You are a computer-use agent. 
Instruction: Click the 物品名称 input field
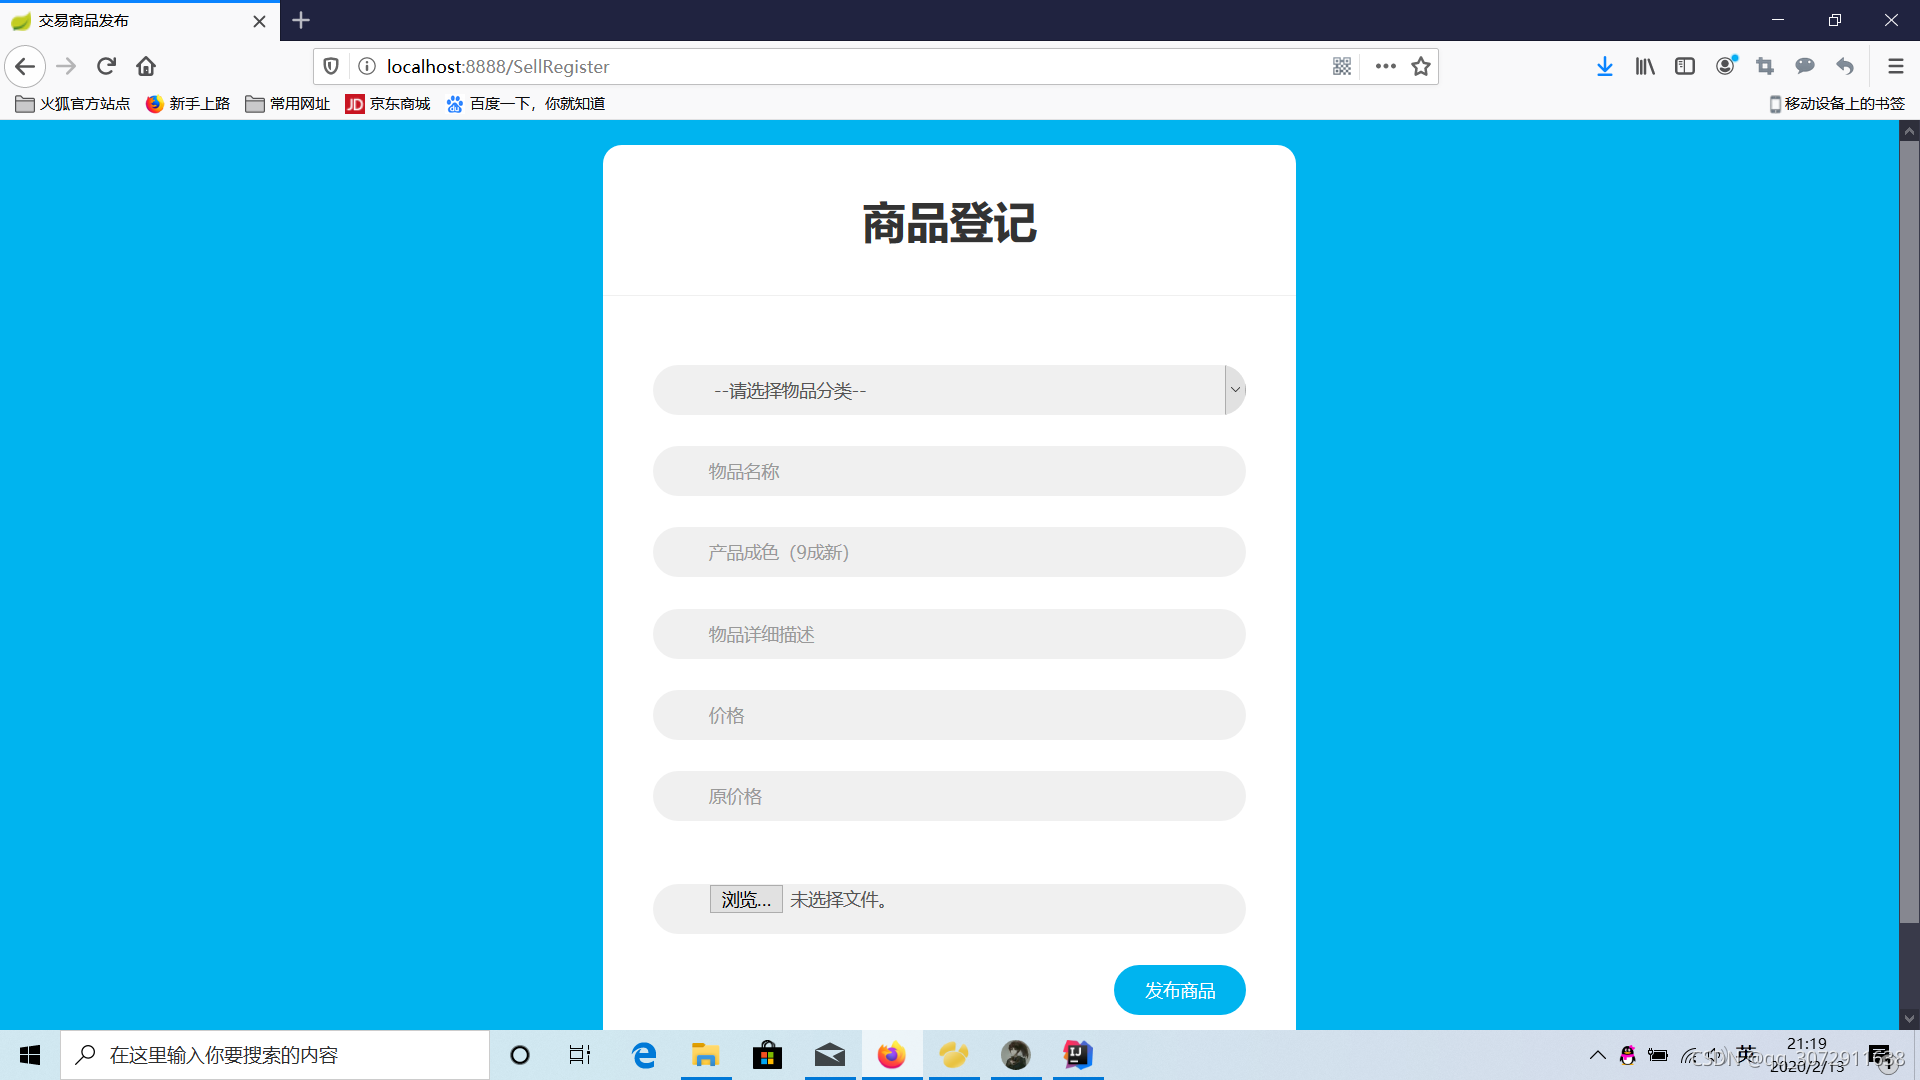949,471
